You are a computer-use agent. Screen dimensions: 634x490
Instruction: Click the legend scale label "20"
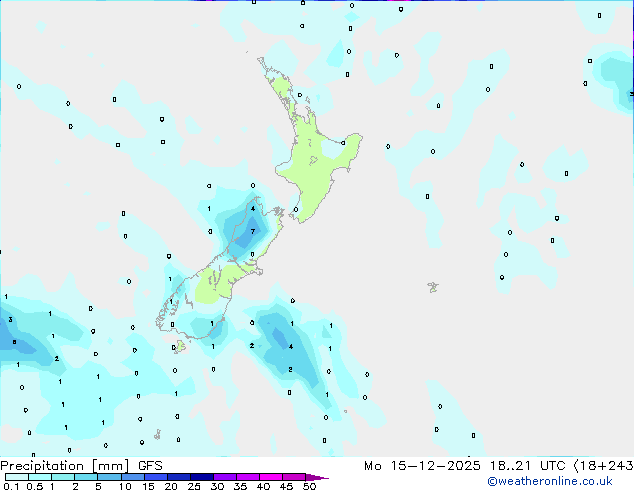tap(171, 486)
